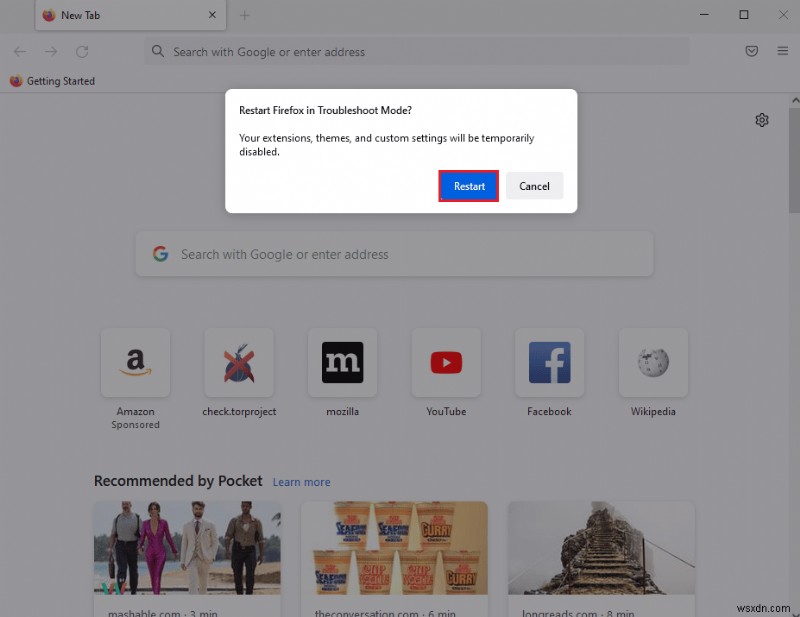Open the mashable.com article thumbnail
Screen dimensions: 800x617
coord(187,548)
